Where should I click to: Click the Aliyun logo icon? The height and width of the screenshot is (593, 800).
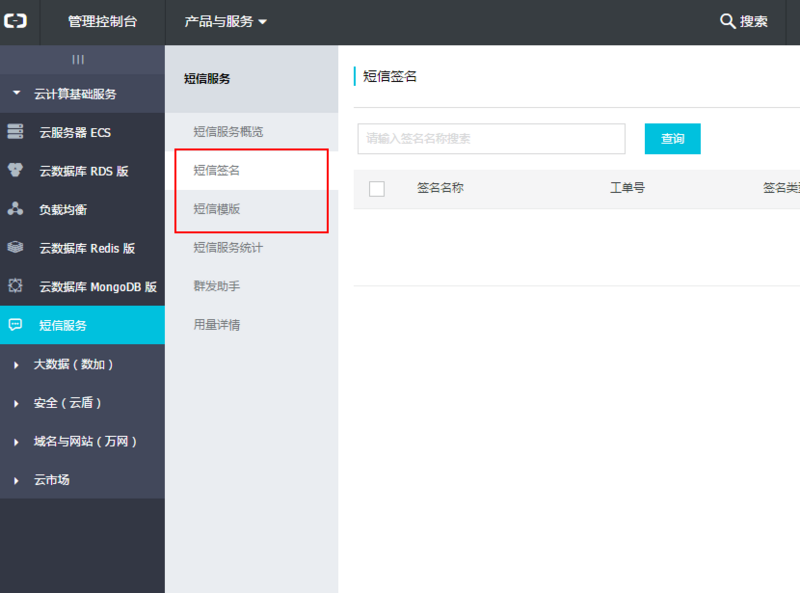15,21
